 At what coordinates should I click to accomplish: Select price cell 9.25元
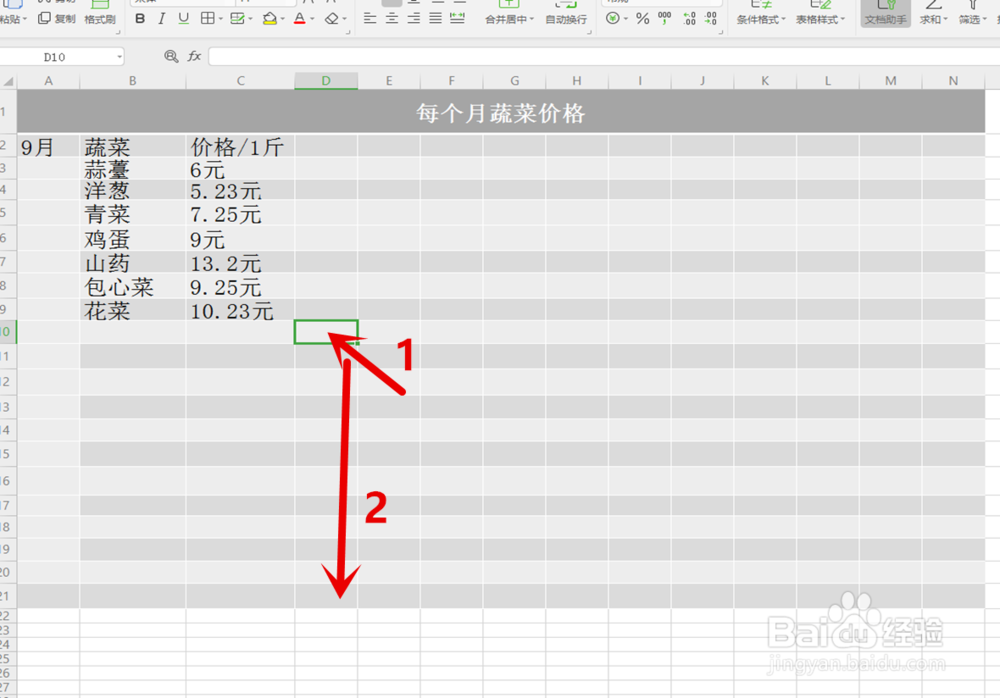(x=240, y=286)
